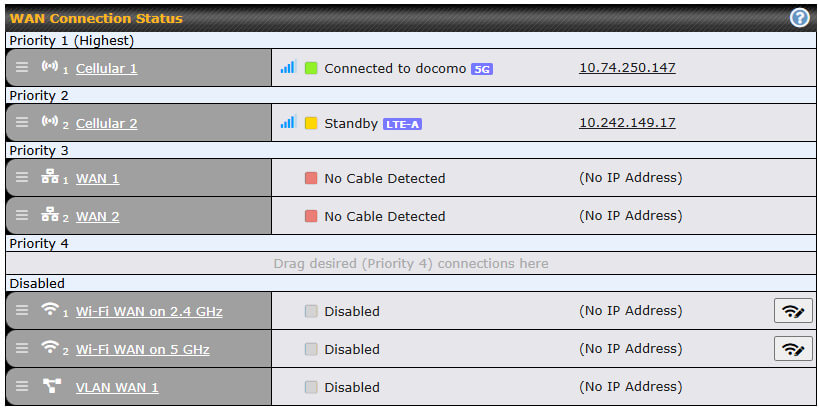Viewport: 819px width, 410px height.
Task: Click signal strength bars for Cellular 2
Action: pos(288,122)
